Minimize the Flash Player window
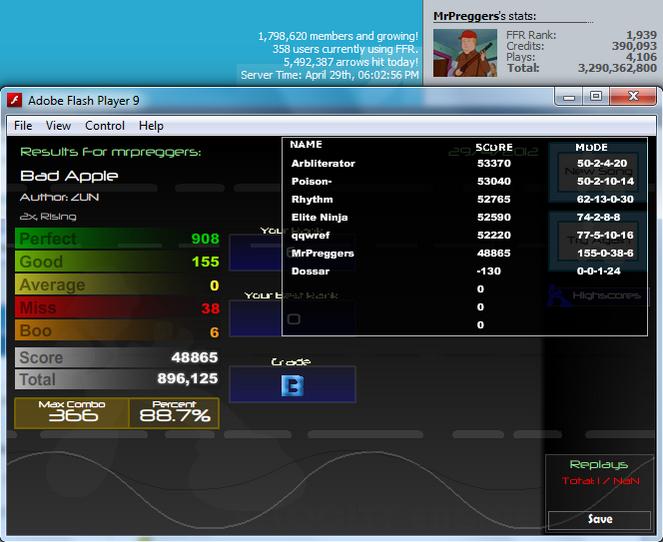The height and width of the screenshot is (542, 663). tap(569, 96)
